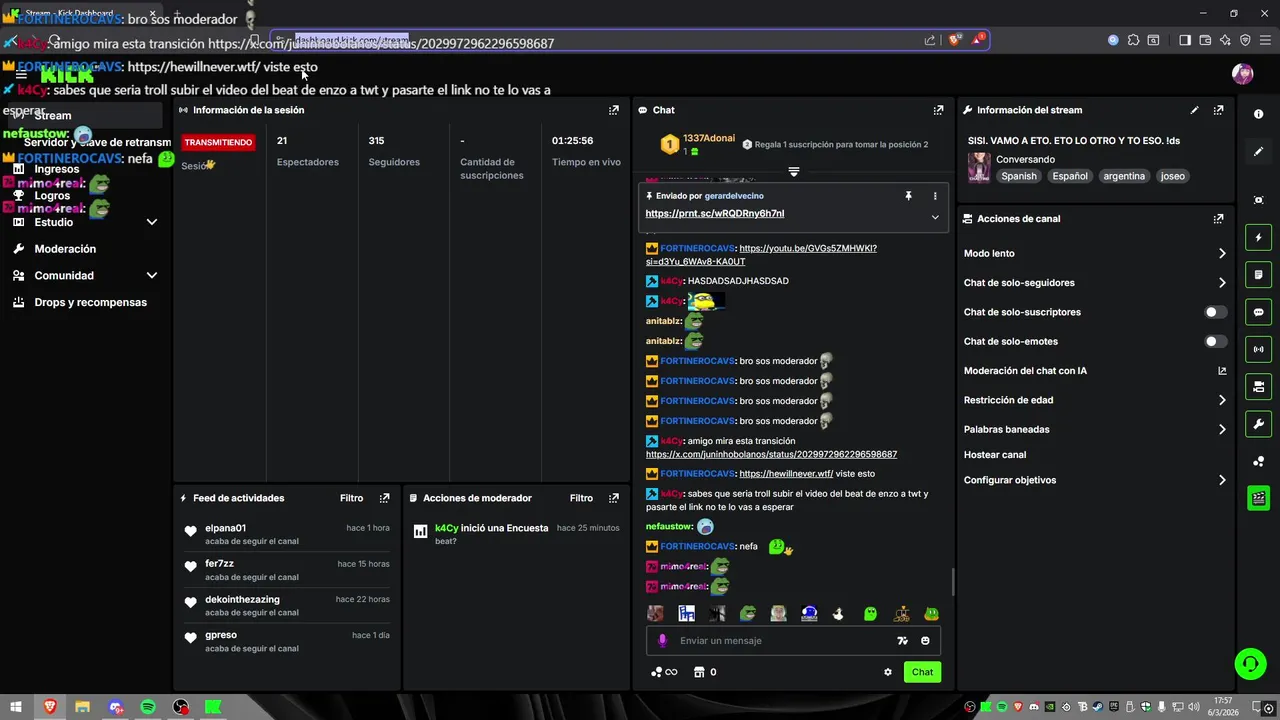The width and height of the screenshot is (1280, 720).
Task: Toggle Chat de solo-suscriptores switch
Action: pos(1215,312)
